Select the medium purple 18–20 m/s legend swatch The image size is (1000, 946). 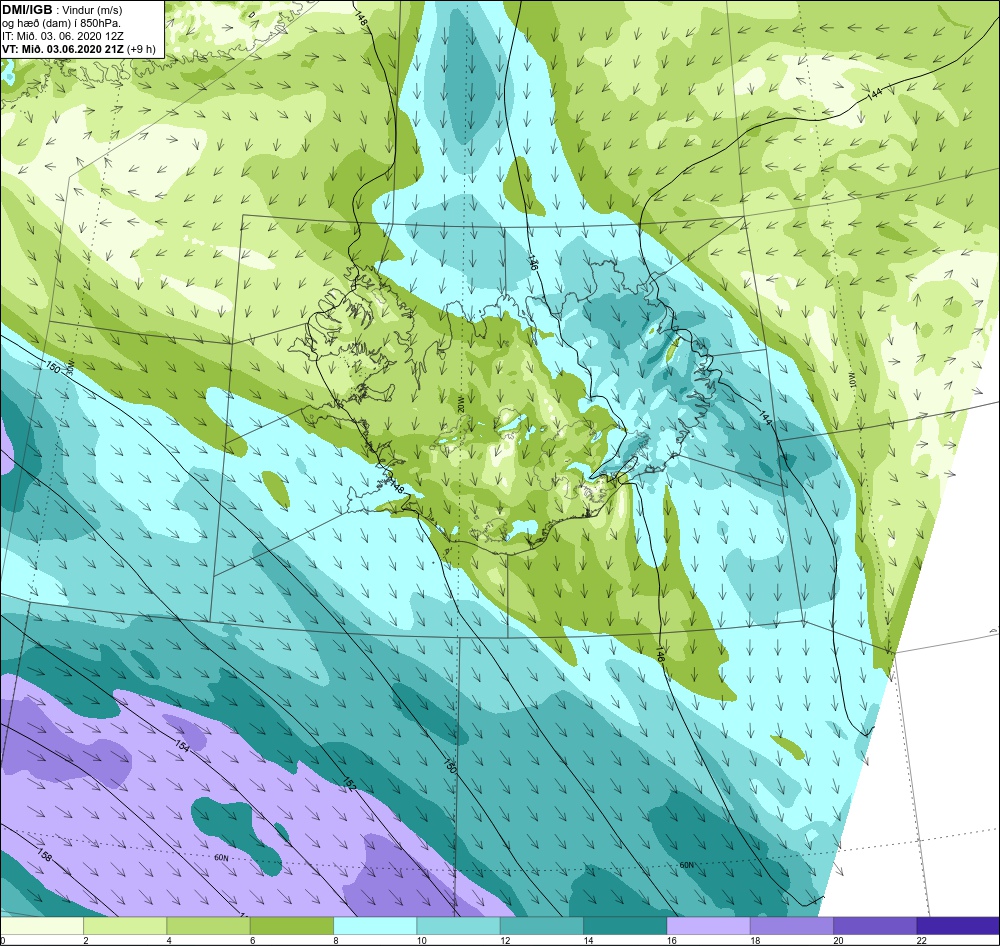click(x=791, y=925)
